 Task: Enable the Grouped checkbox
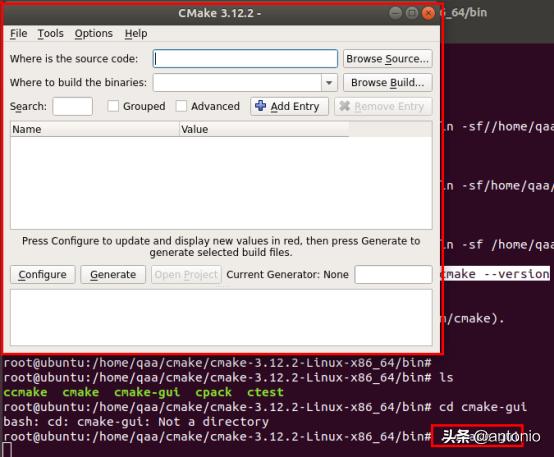pyautogui.click(x=113, y=106)
